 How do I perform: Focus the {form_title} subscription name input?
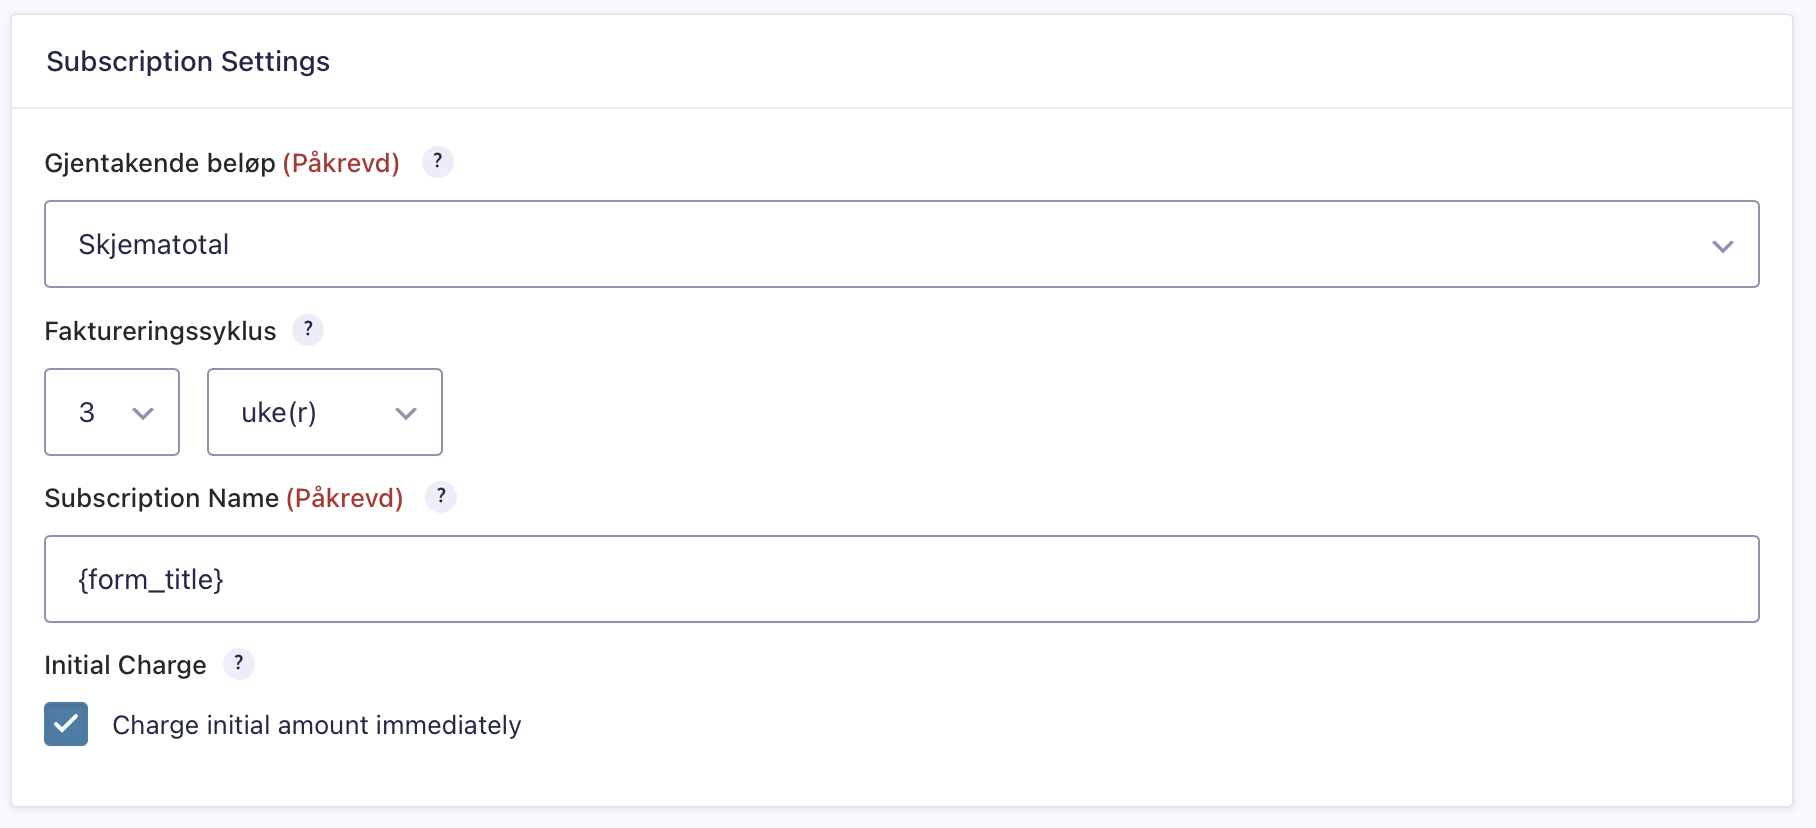(x=902, y=579)
